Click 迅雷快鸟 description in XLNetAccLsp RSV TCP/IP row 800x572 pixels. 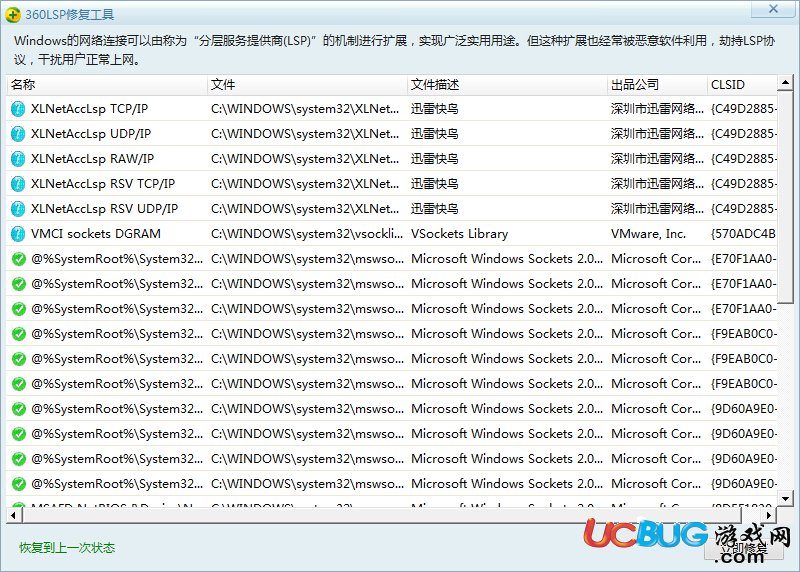click(x=435, y=184)
